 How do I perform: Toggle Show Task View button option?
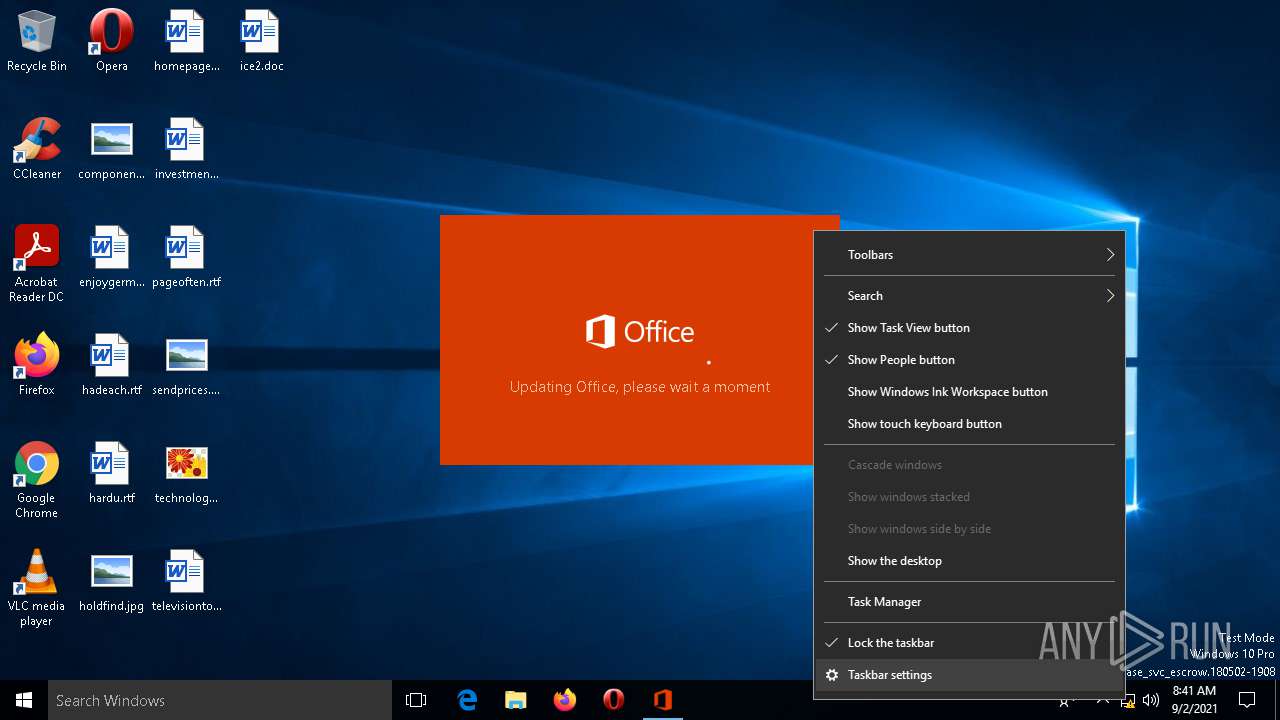[x=969, y=328]
